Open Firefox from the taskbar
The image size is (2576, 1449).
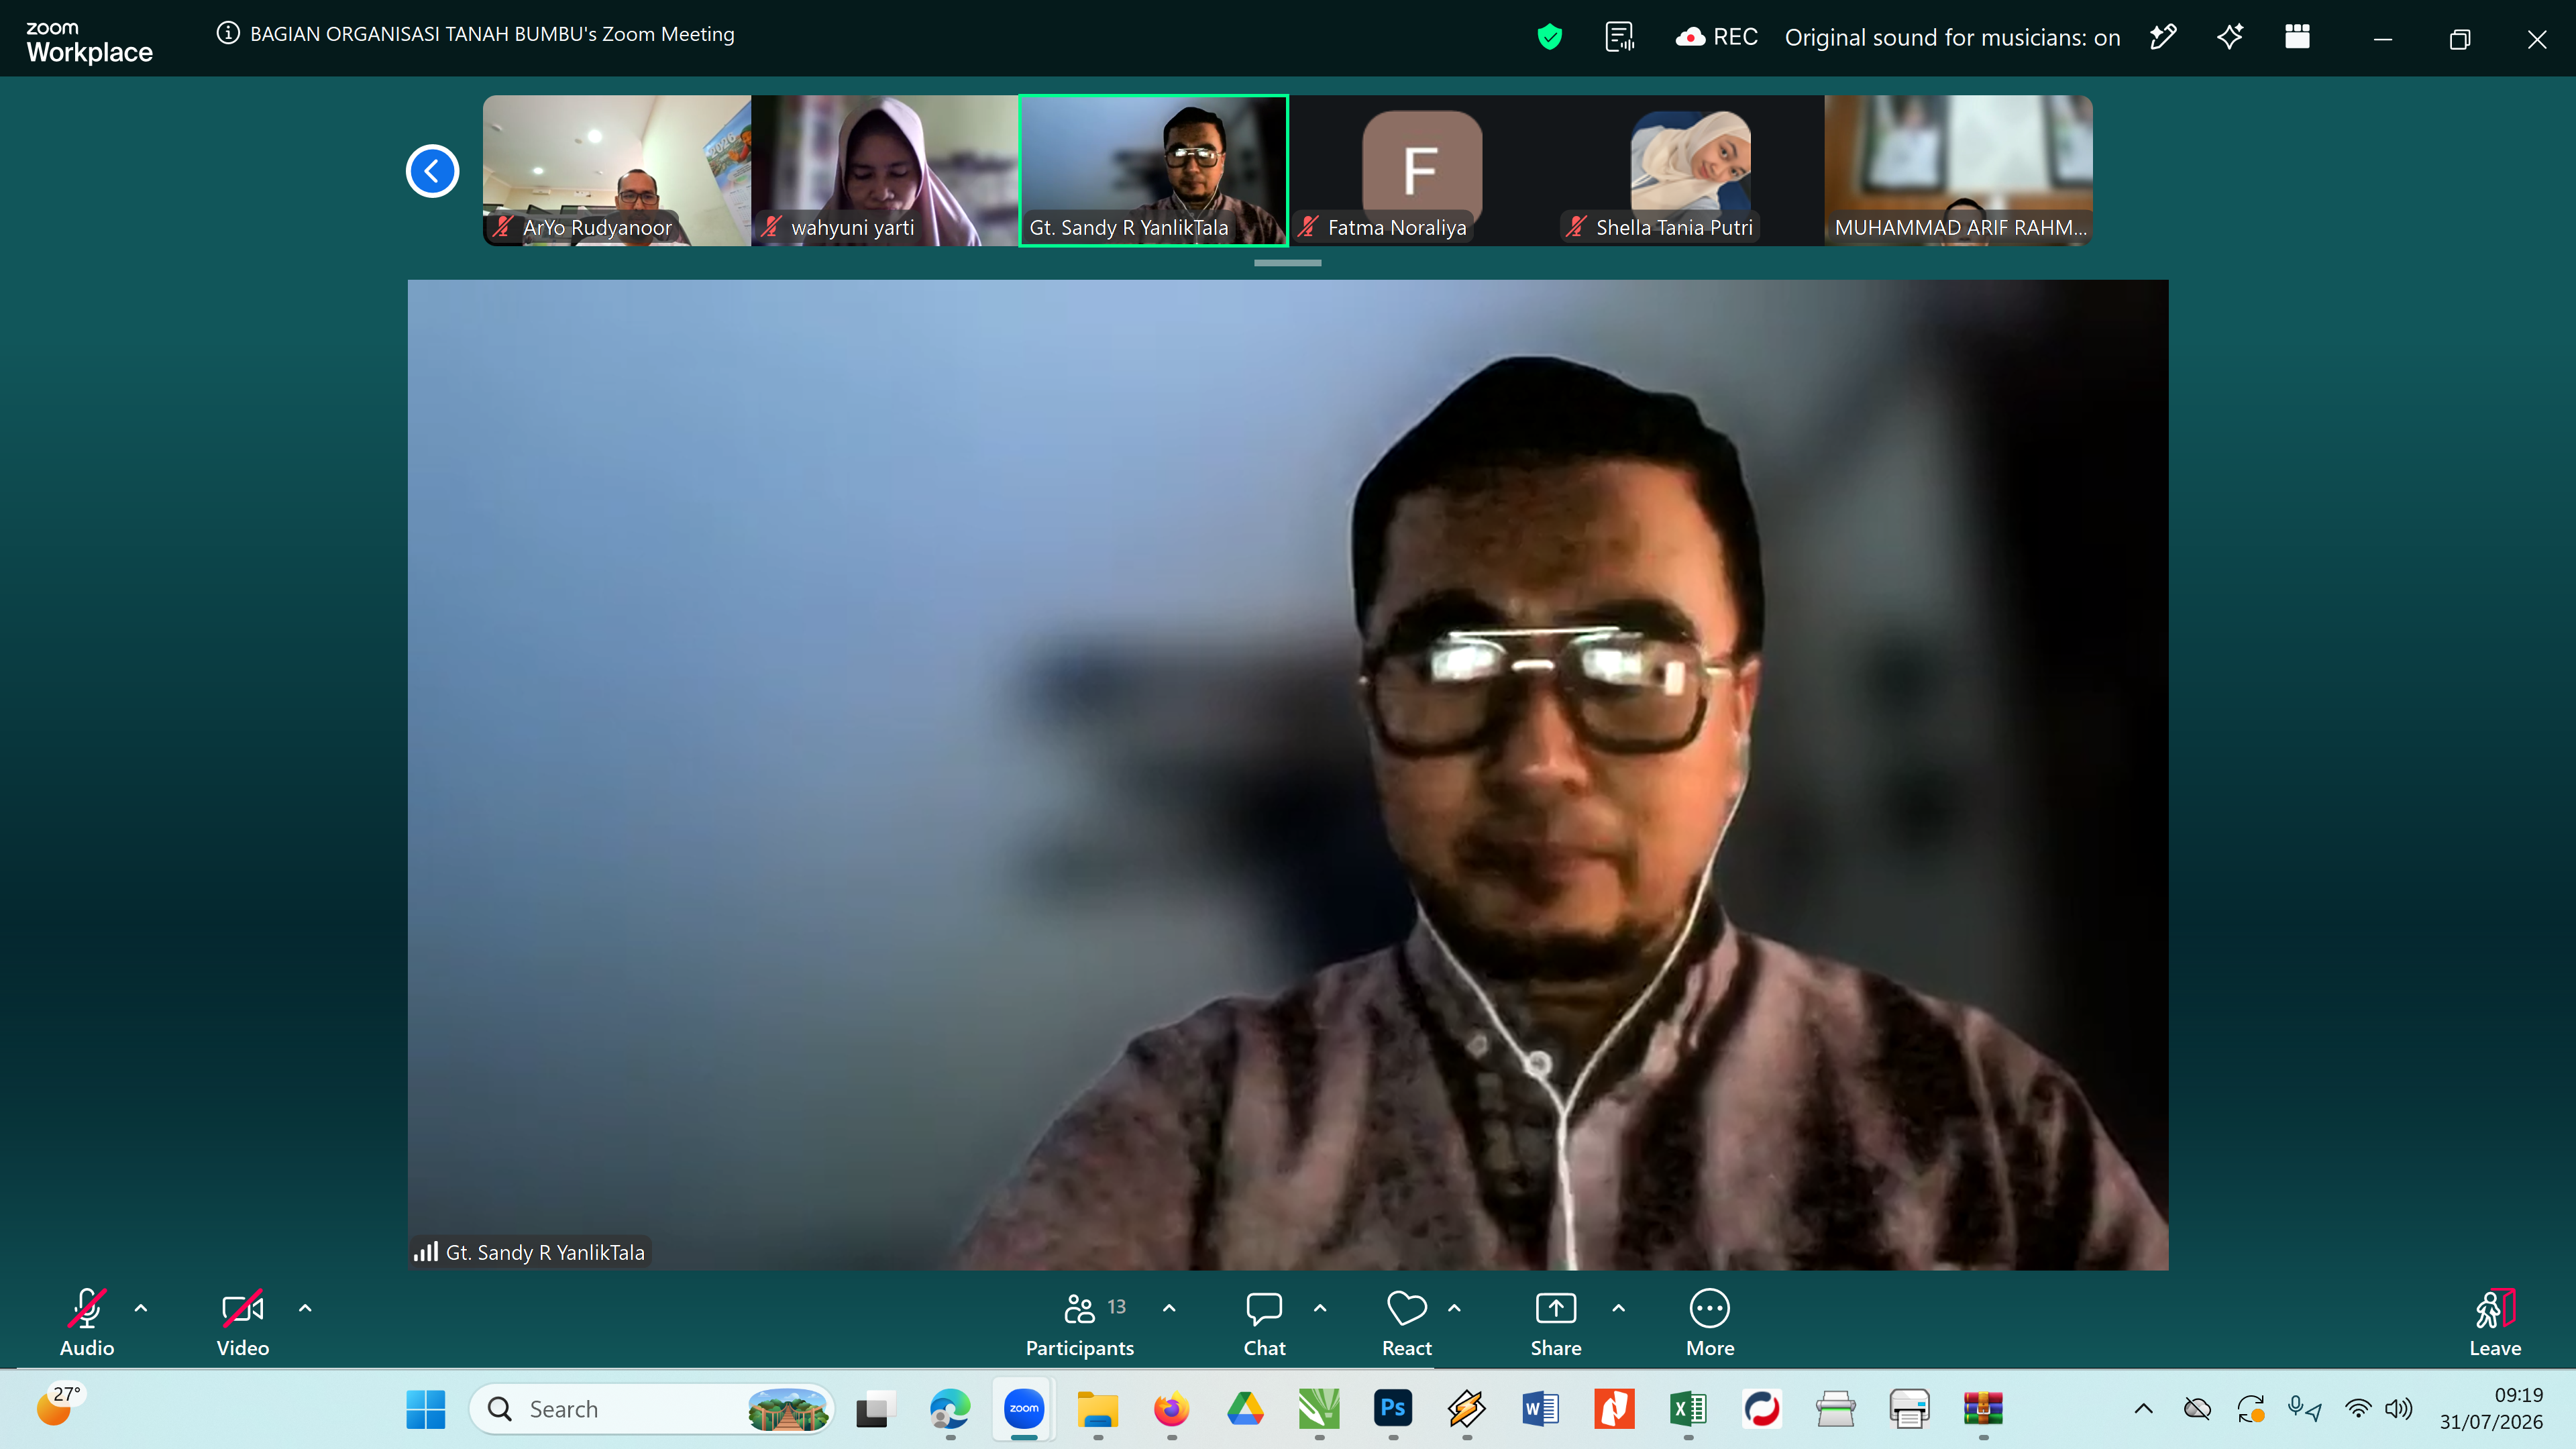(1172, 1409)
